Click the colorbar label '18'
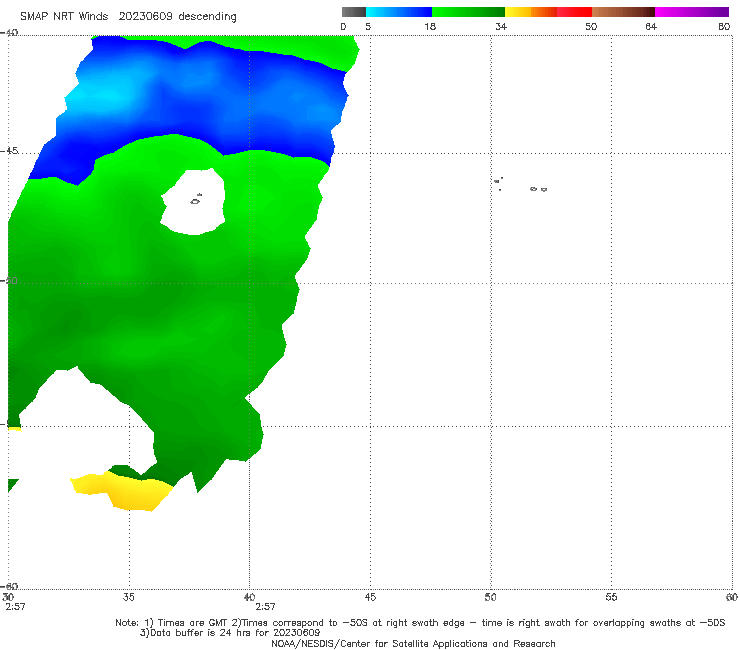The image size is (740, 650). point(430,26)
